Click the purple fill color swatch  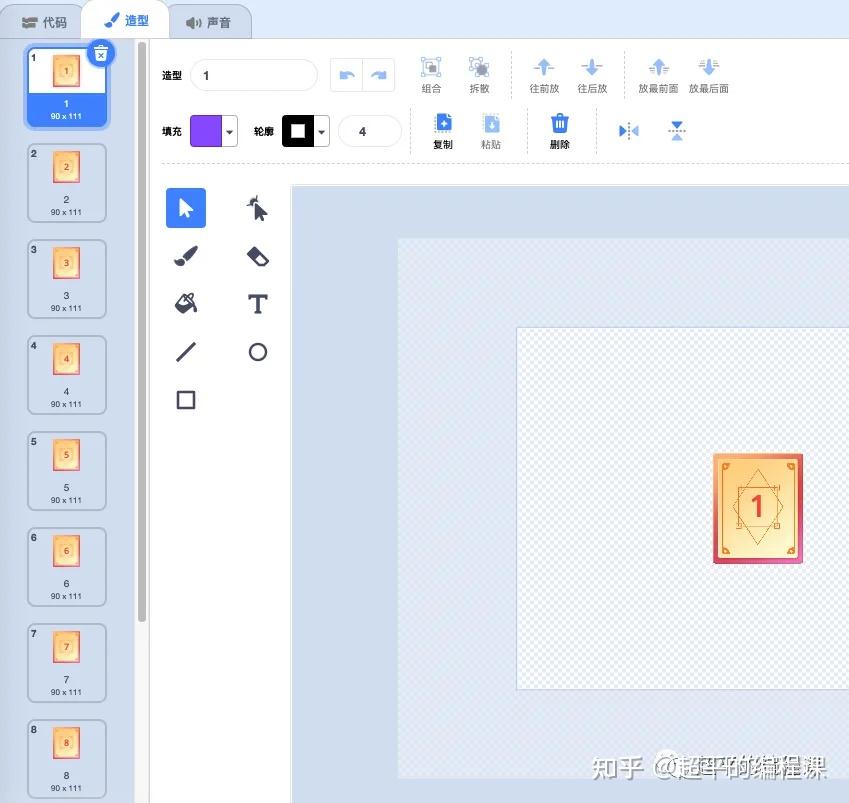click(205, 131)
